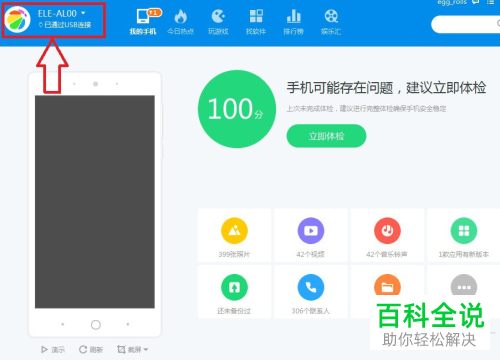Click the dark phone screen preview
Image resolution: width=500 pixels, height=360 pixels.
(x=95, y=202)
